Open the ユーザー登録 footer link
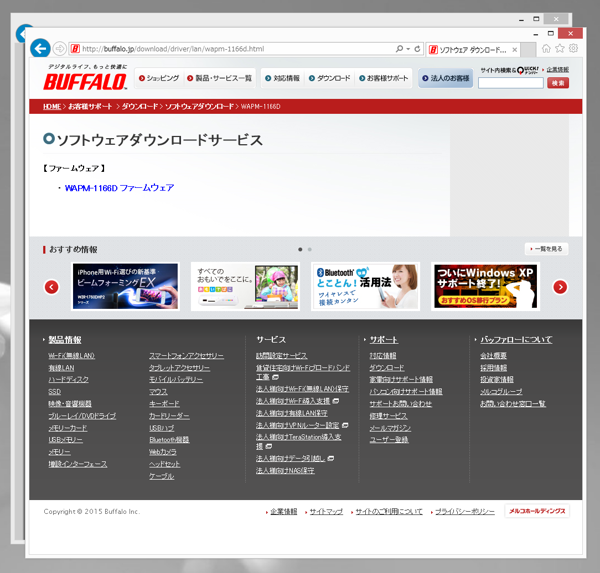The image size is (600, 573). pos(389,440)
